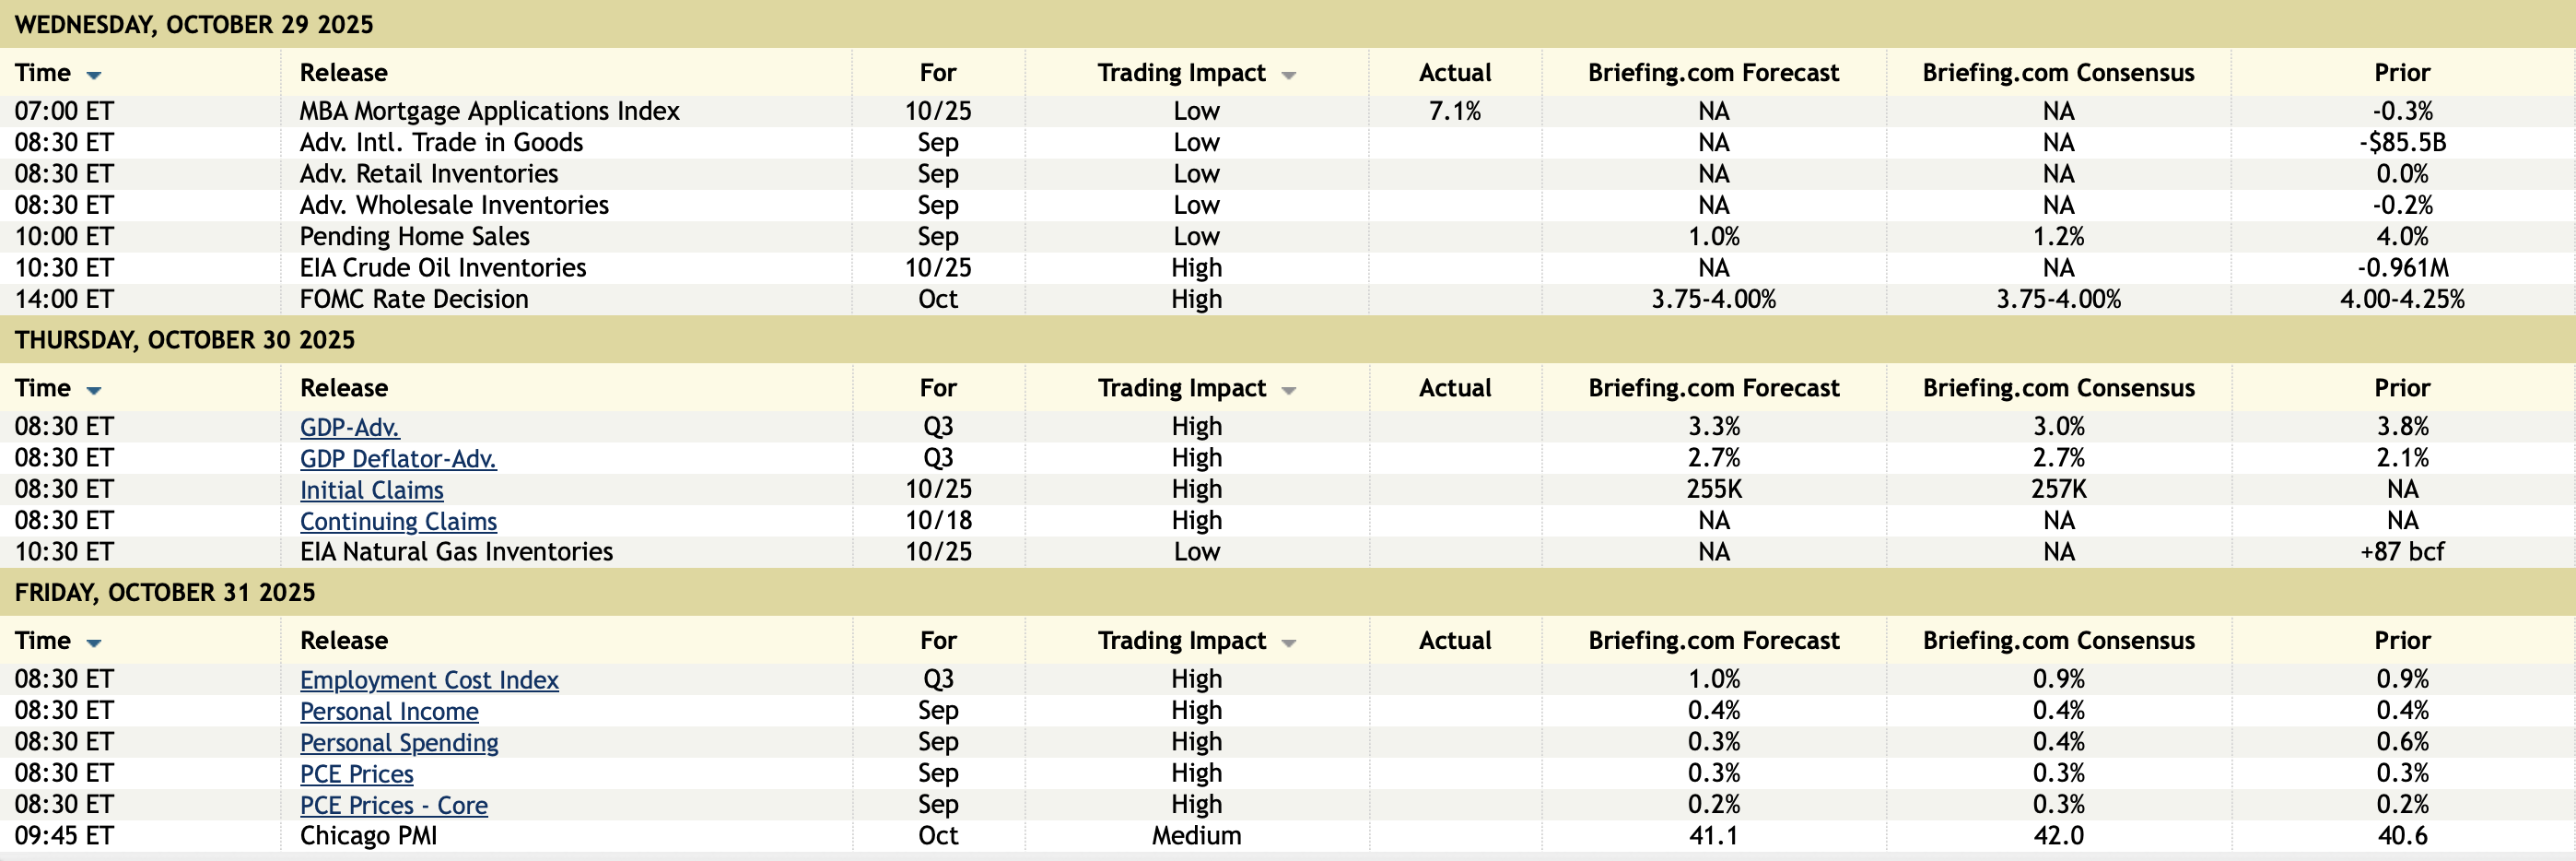Click the FOMC Rate Decision row
Screen dimensions: 2576x861
(x=413, y=299)
